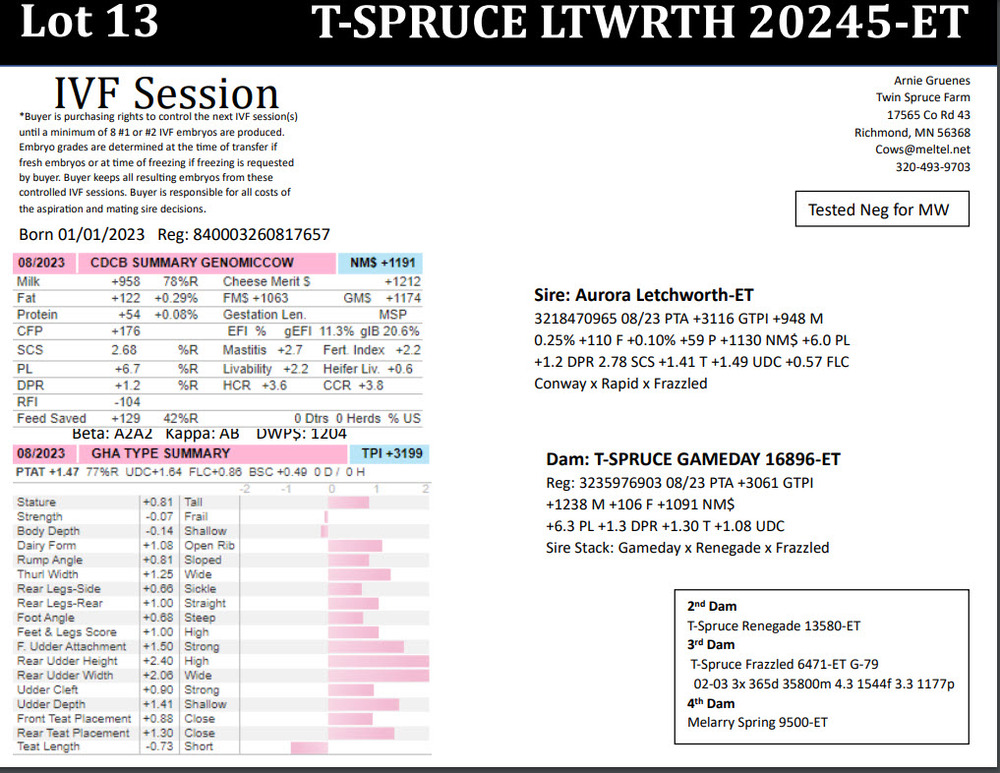Click the "Feet & Legs Score" label
The height and width of the screenshot is (773, 1000).
coord(66,632)
